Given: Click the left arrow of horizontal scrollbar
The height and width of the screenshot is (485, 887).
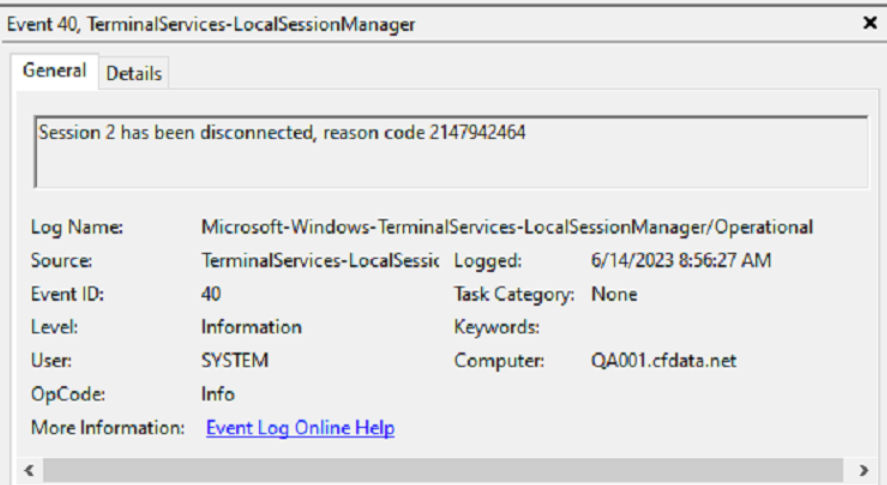Looking at the screenshot, I should click(29, 470).
